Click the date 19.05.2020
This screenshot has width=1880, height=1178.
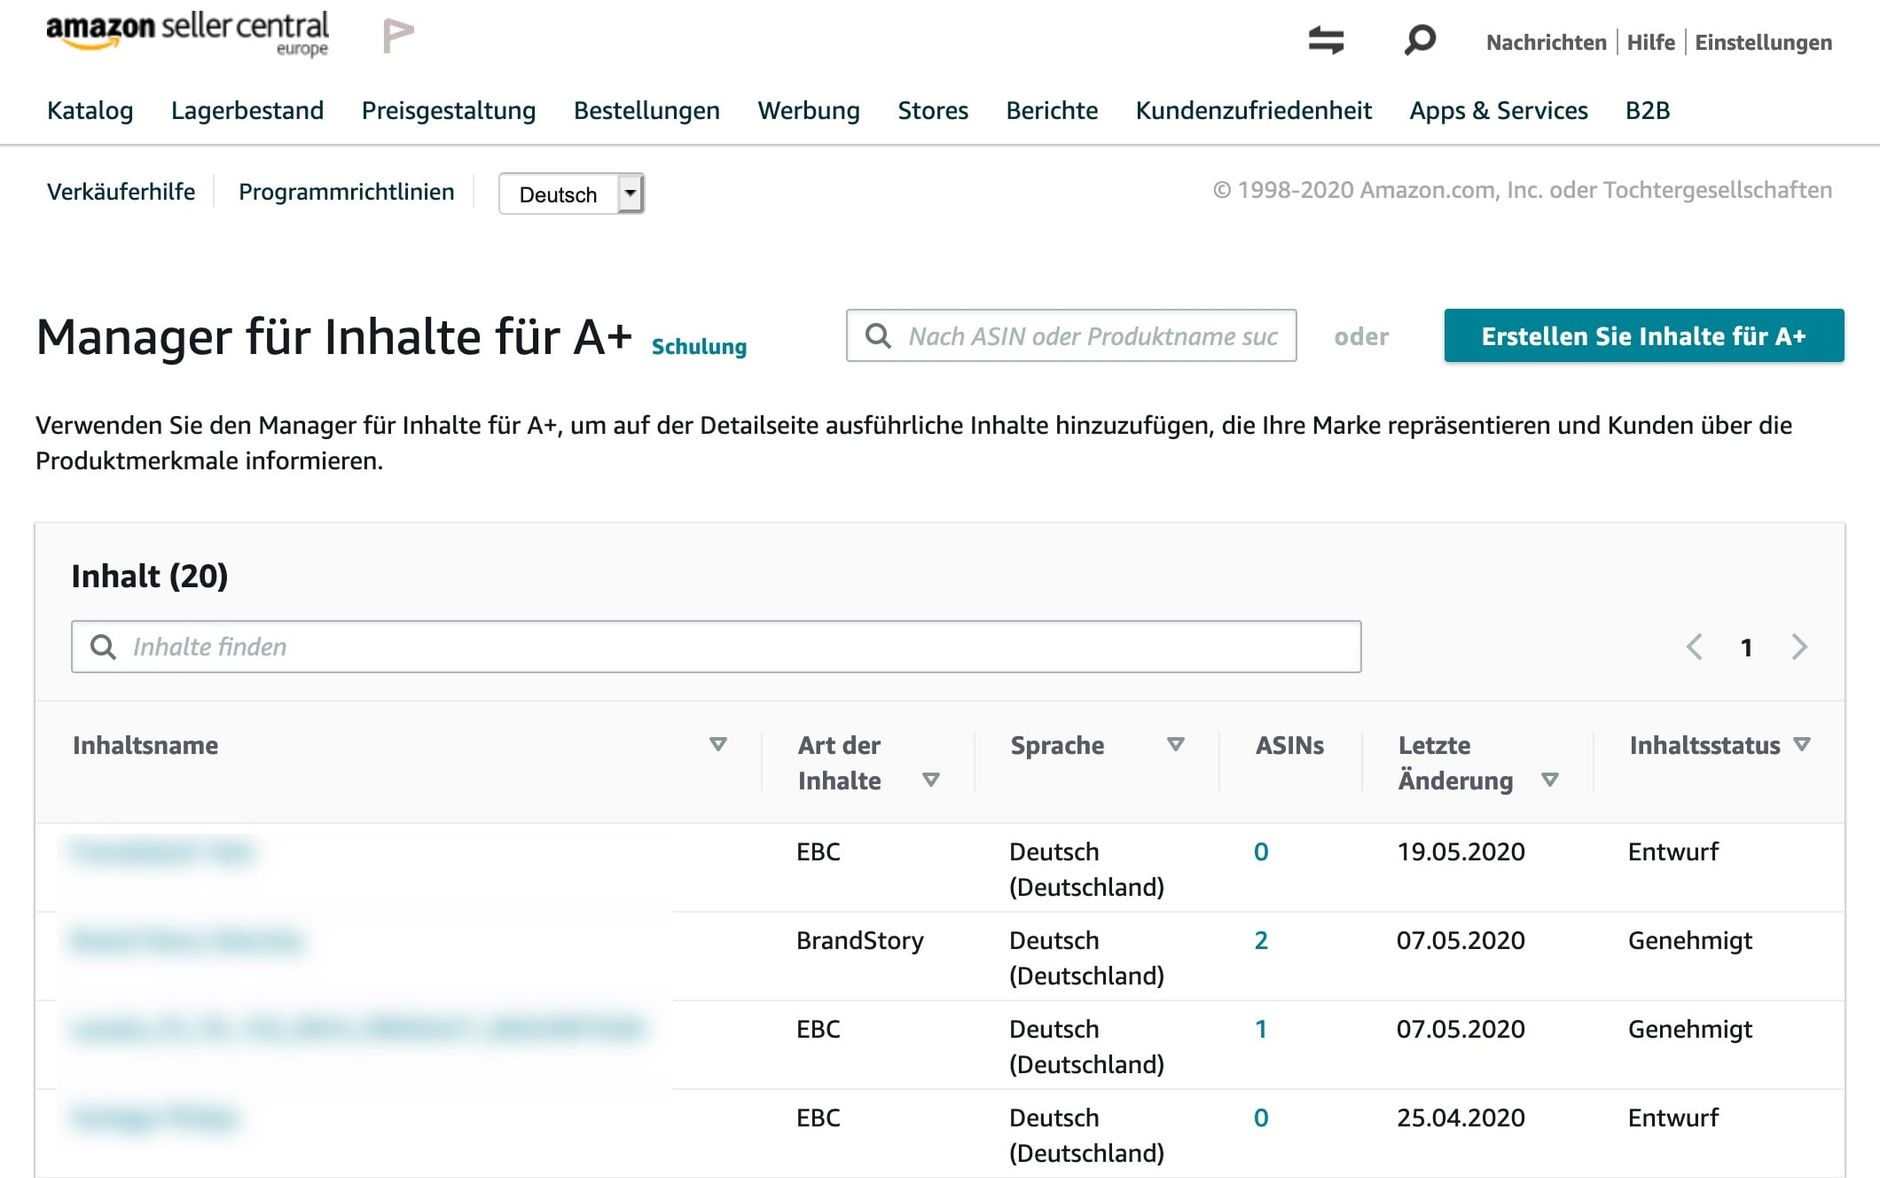[1461, 852]
